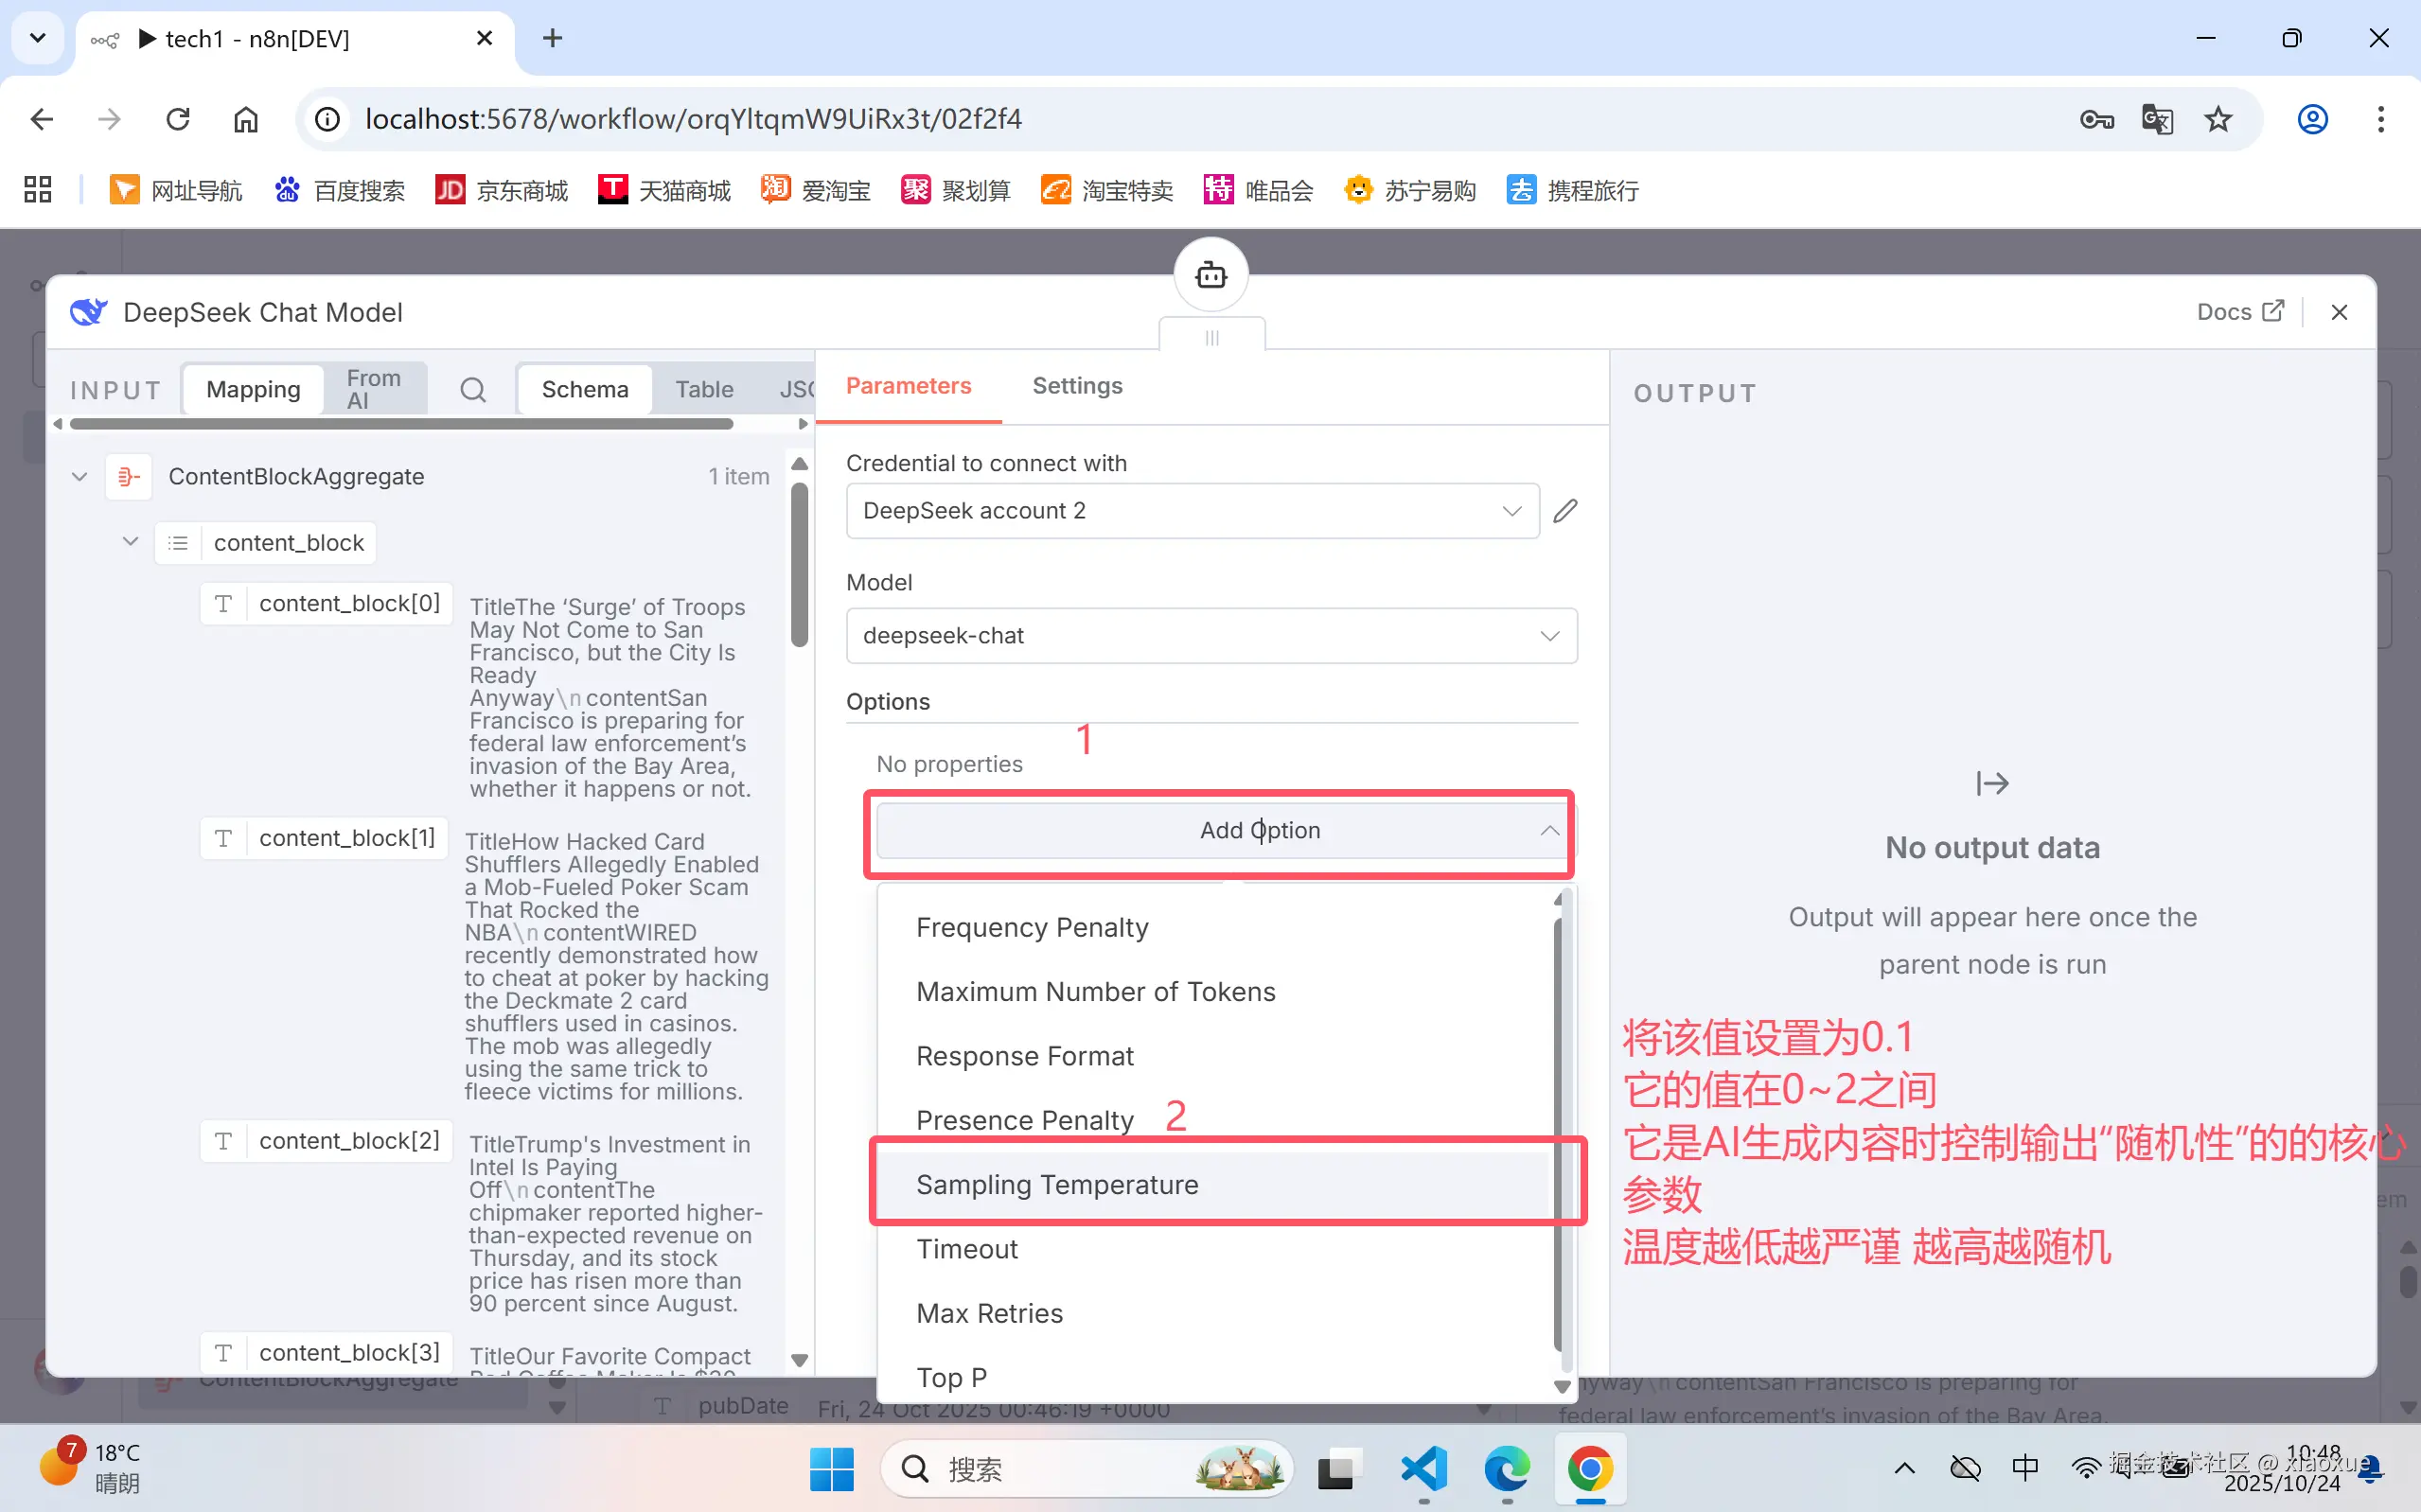2421x1512 pixels.
Task: Switch the input view to Table
Action: tap(704, 389)
